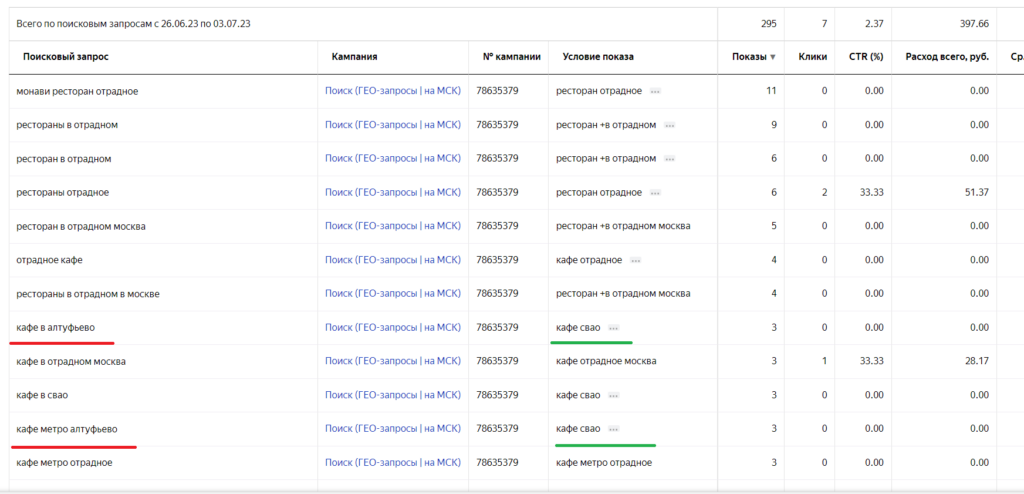
Task: Click total spend value 397.66
Action: 974,24
